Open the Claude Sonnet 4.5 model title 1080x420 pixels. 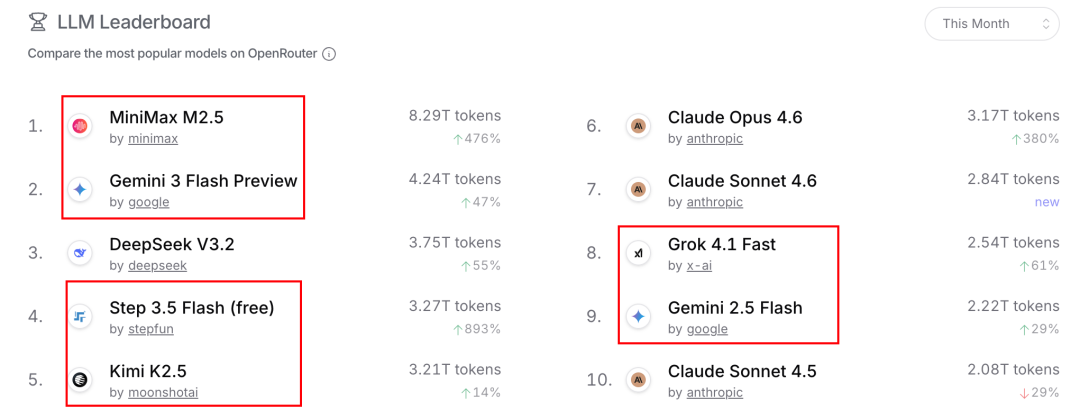(742, 372)
